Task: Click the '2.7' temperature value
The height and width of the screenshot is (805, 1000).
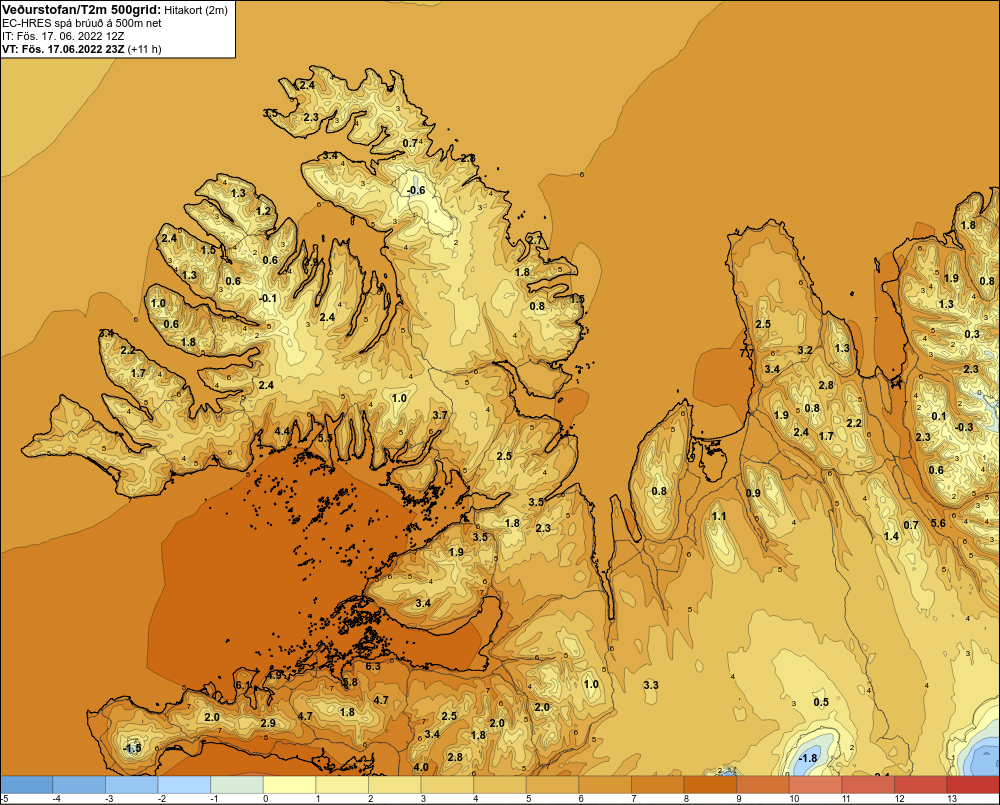Action: pos(535,240)
